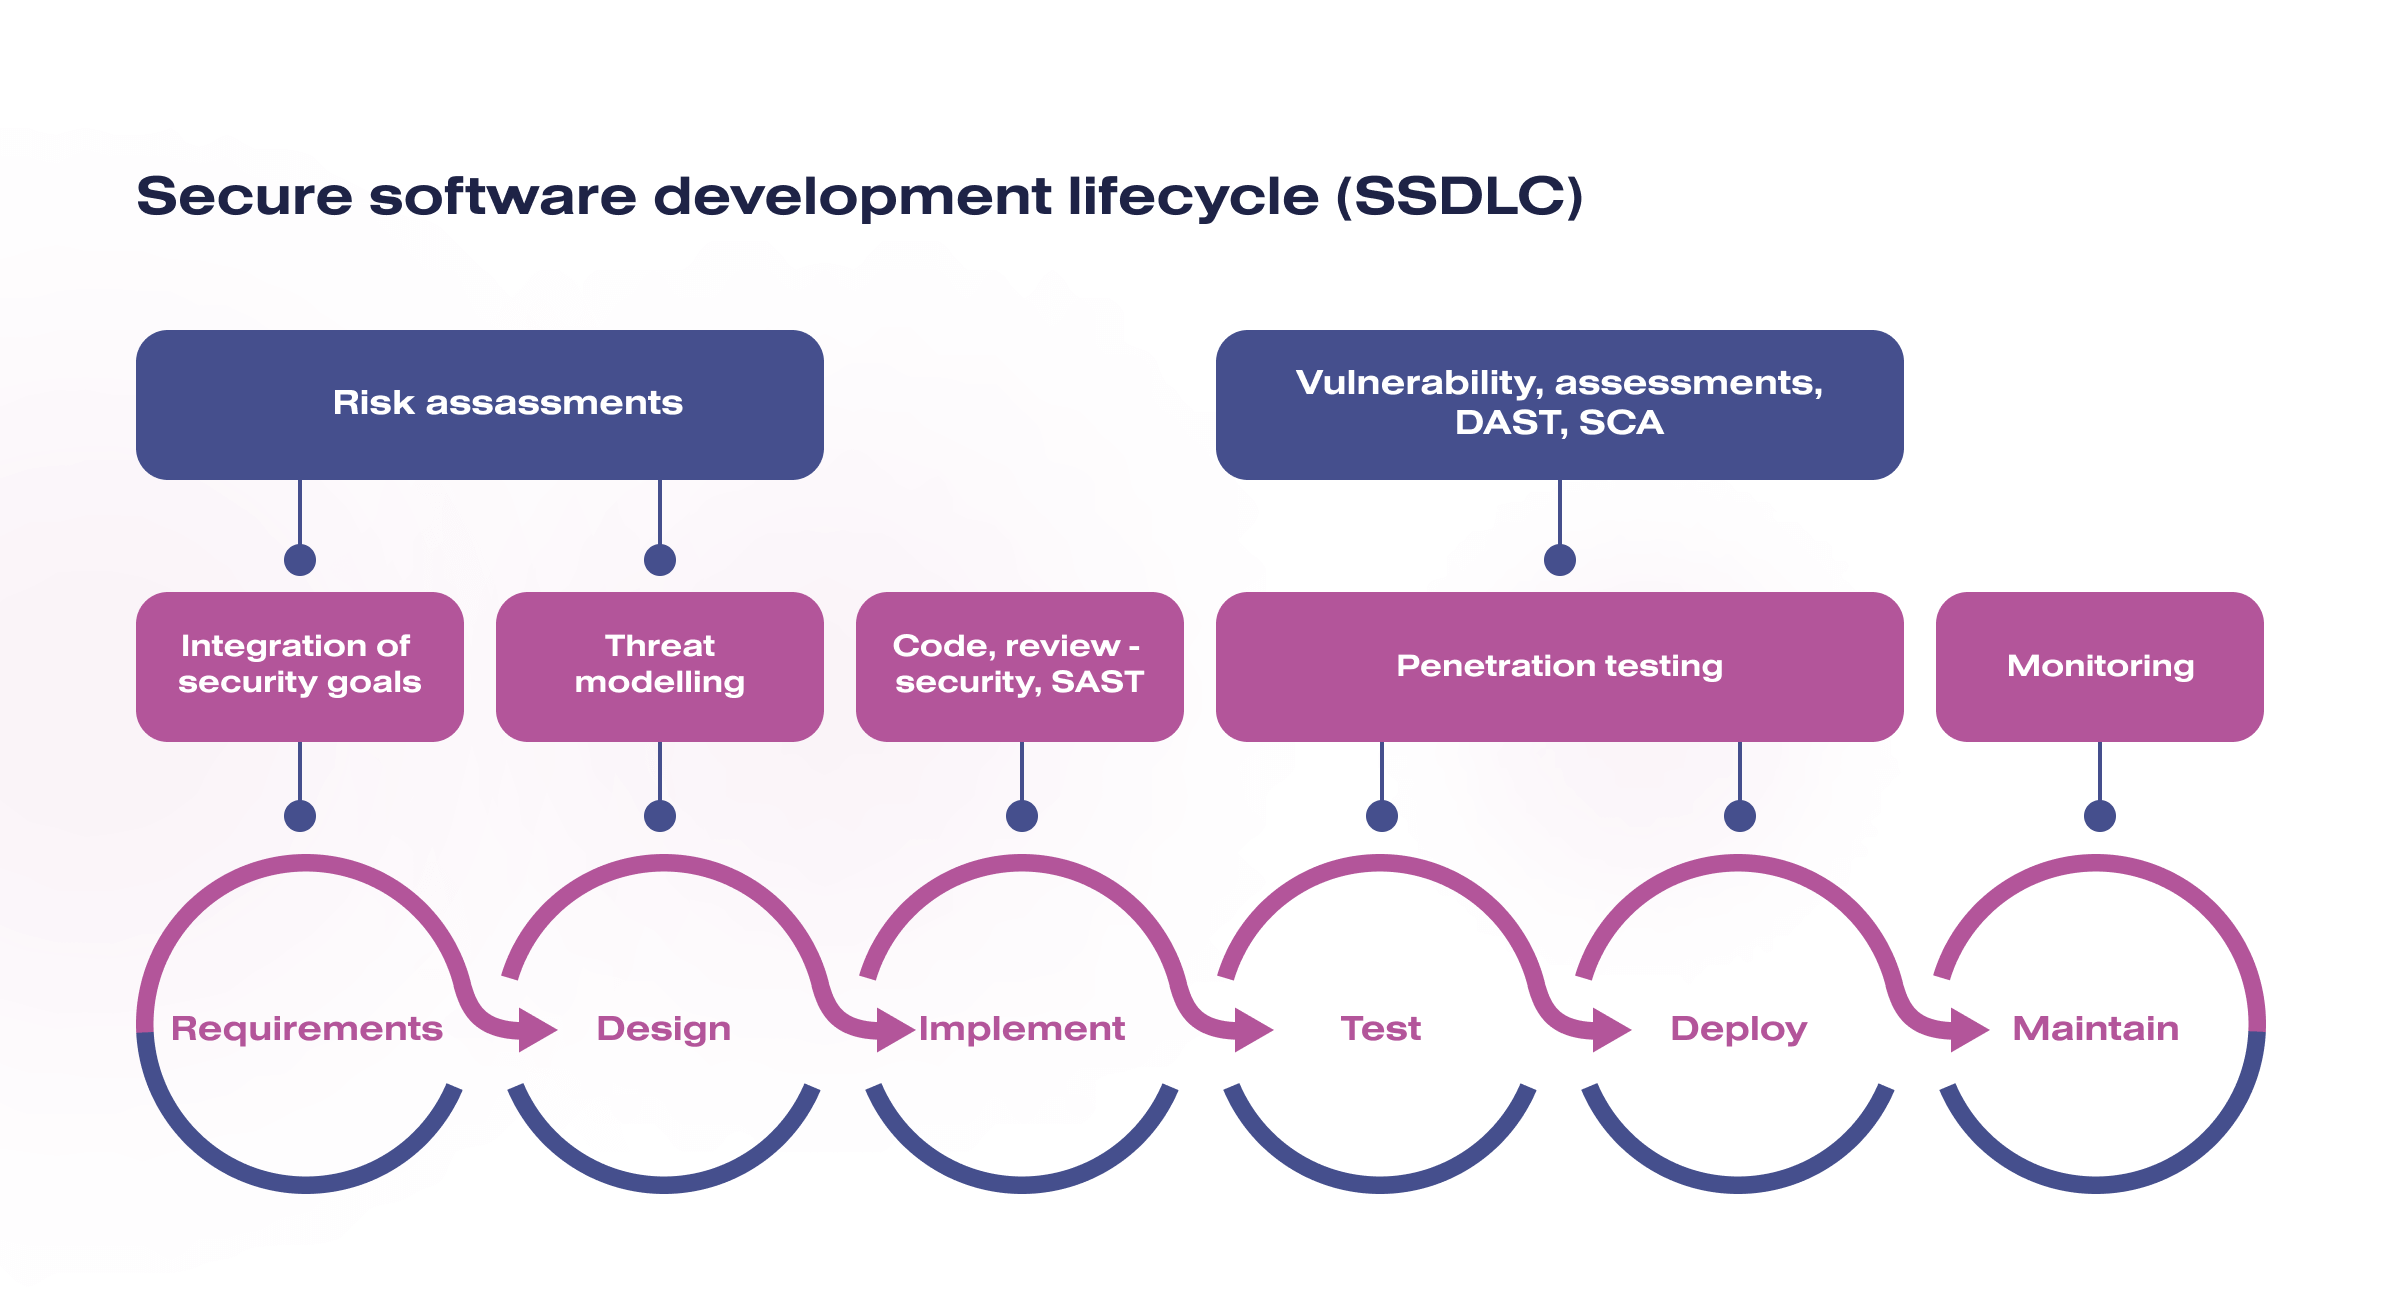Viewport: 2400px width, 1300px height.
Task: Click the Implement stage label
Action: coord(1021,1028)
